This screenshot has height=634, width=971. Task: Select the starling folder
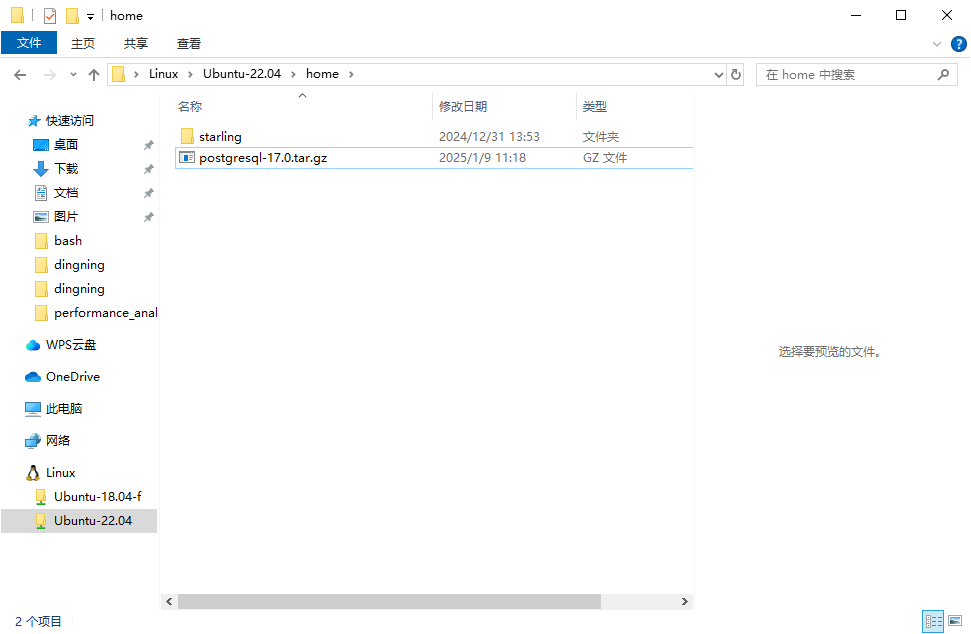point(220,136)
